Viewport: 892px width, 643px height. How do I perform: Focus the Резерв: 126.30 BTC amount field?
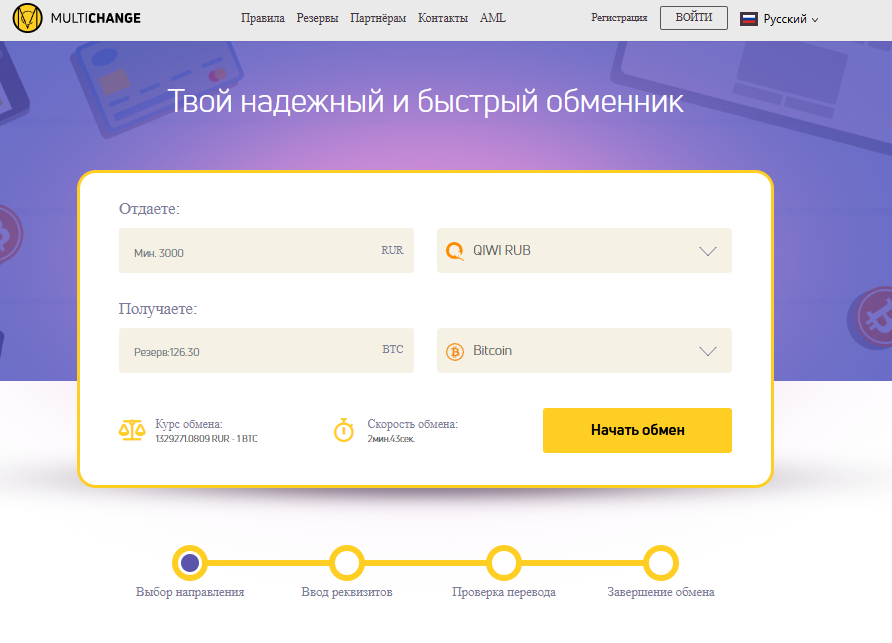pyautogui.click(x=266, y=351)
